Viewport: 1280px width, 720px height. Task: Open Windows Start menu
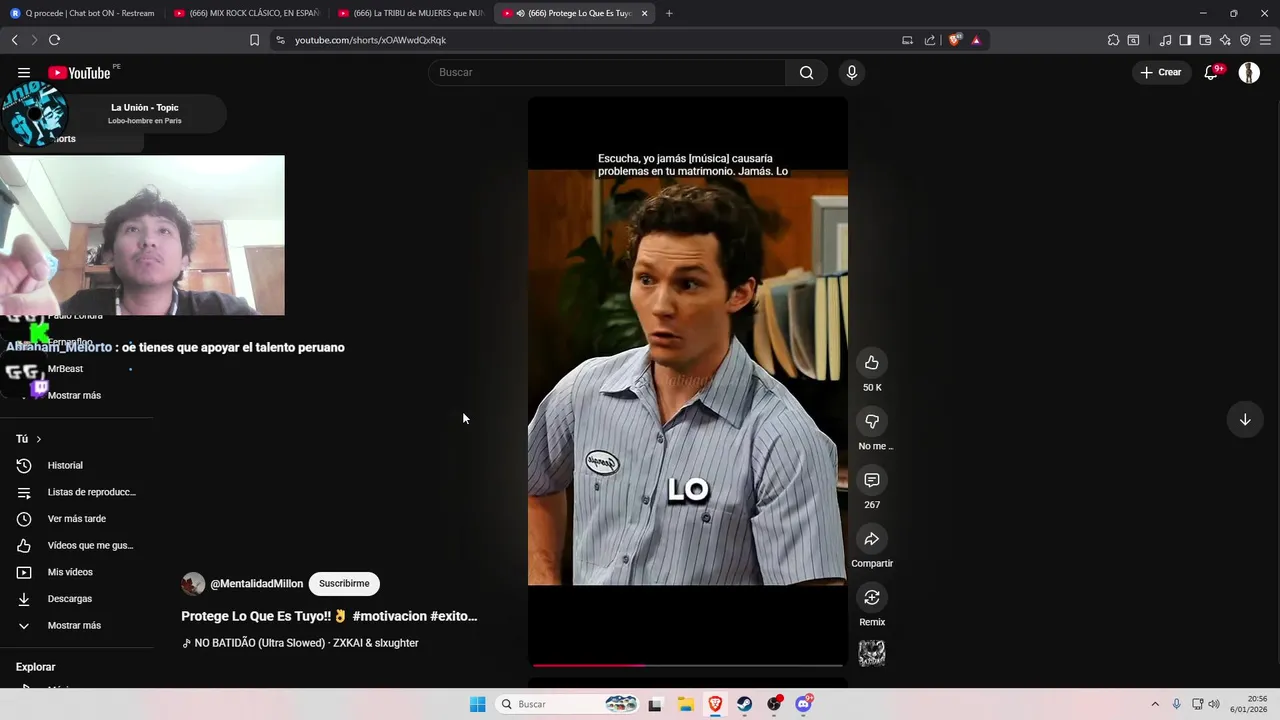pos(478,704)
